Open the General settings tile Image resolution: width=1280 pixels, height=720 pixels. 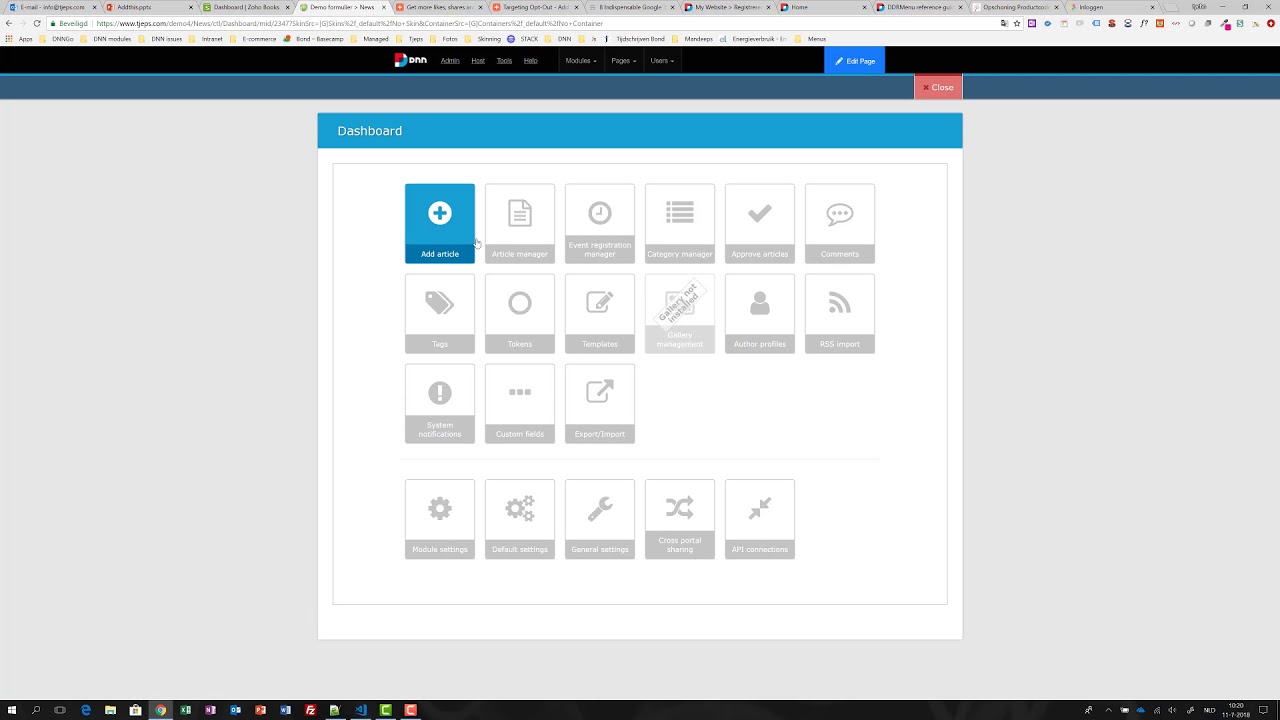click(x=600, y=519)
